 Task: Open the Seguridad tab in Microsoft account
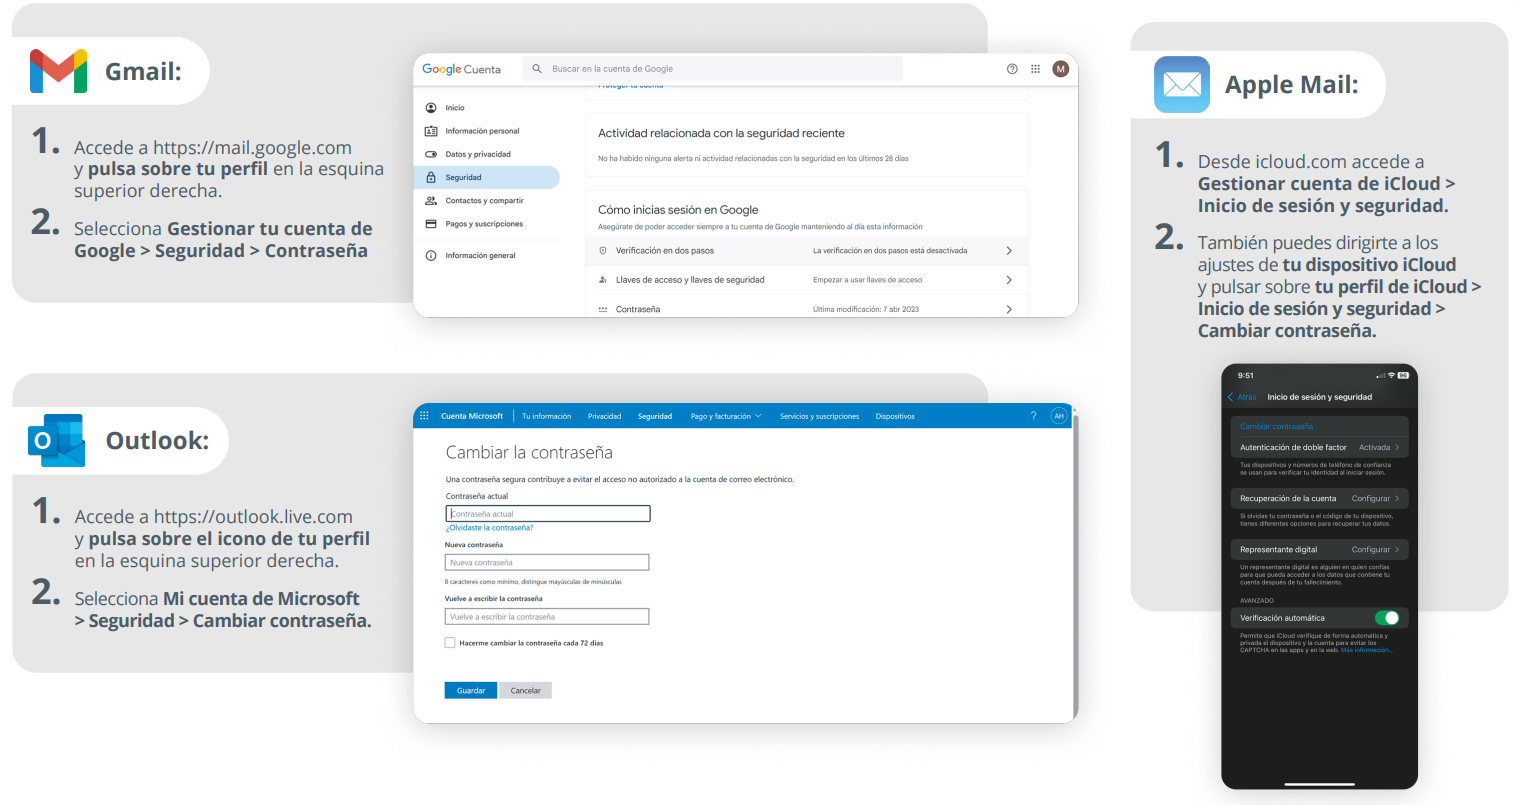655,416
